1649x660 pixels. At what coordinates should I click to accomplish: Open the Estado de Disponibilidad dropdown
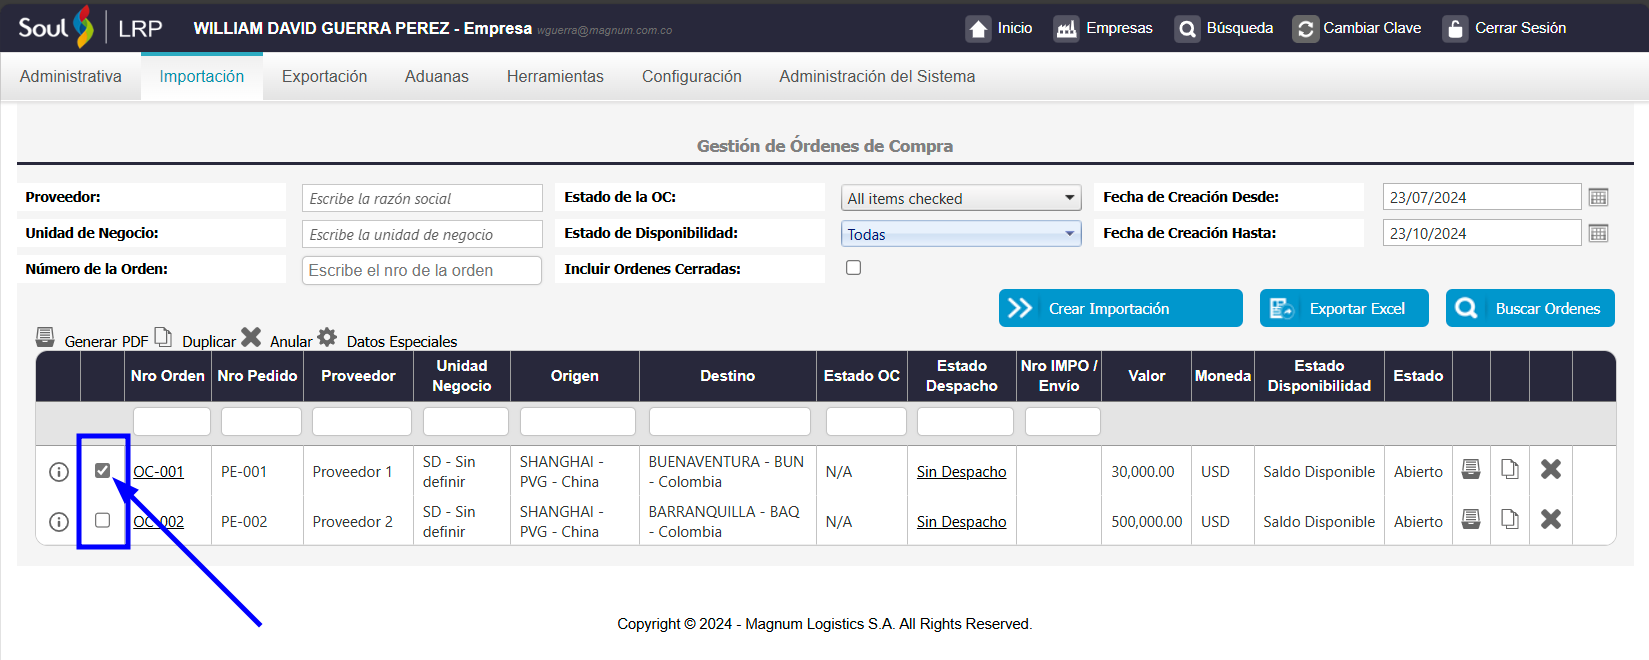point(960,234)
